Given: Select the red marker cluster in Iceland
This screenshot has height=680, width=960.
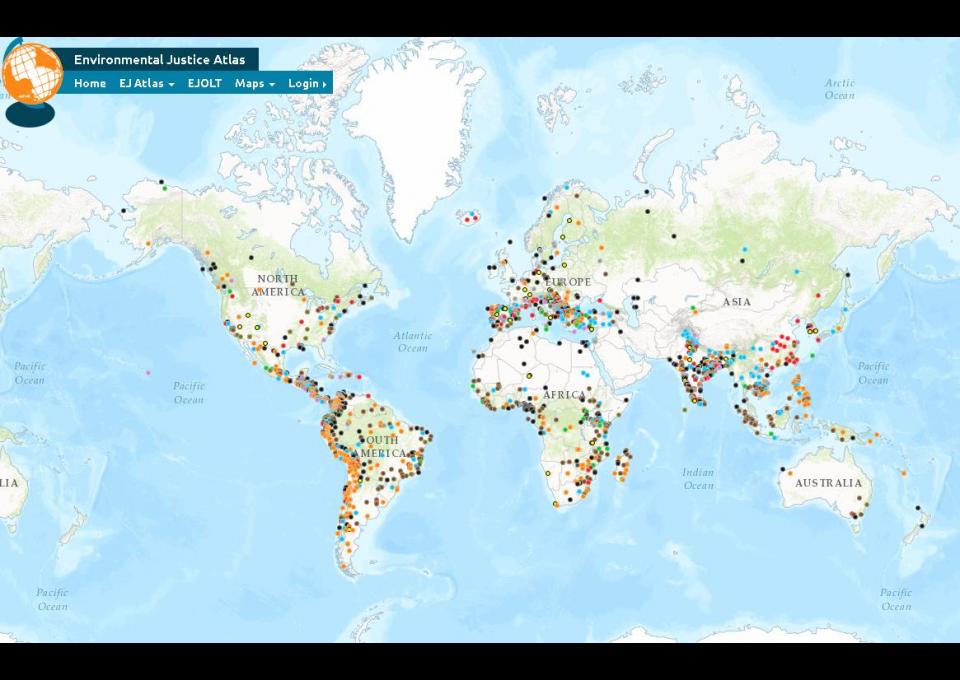Looking at the screenshot, I should click(x=472, y=215).
